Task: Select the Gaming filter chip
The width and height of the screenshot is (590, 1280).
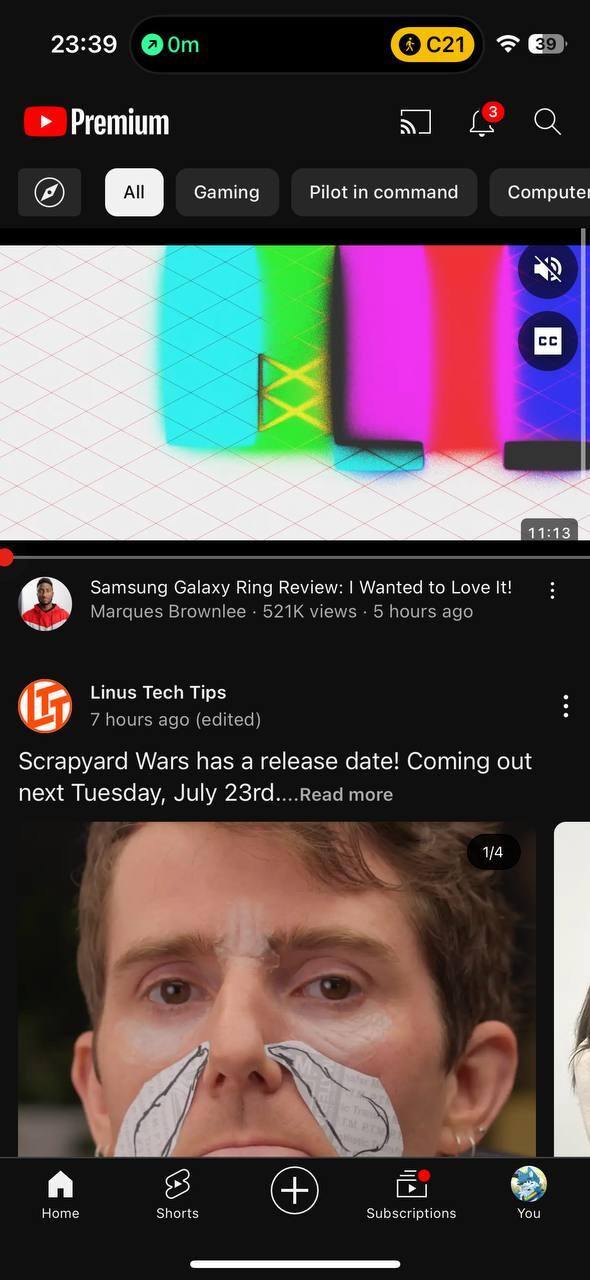Action: [x=227, y=192]
